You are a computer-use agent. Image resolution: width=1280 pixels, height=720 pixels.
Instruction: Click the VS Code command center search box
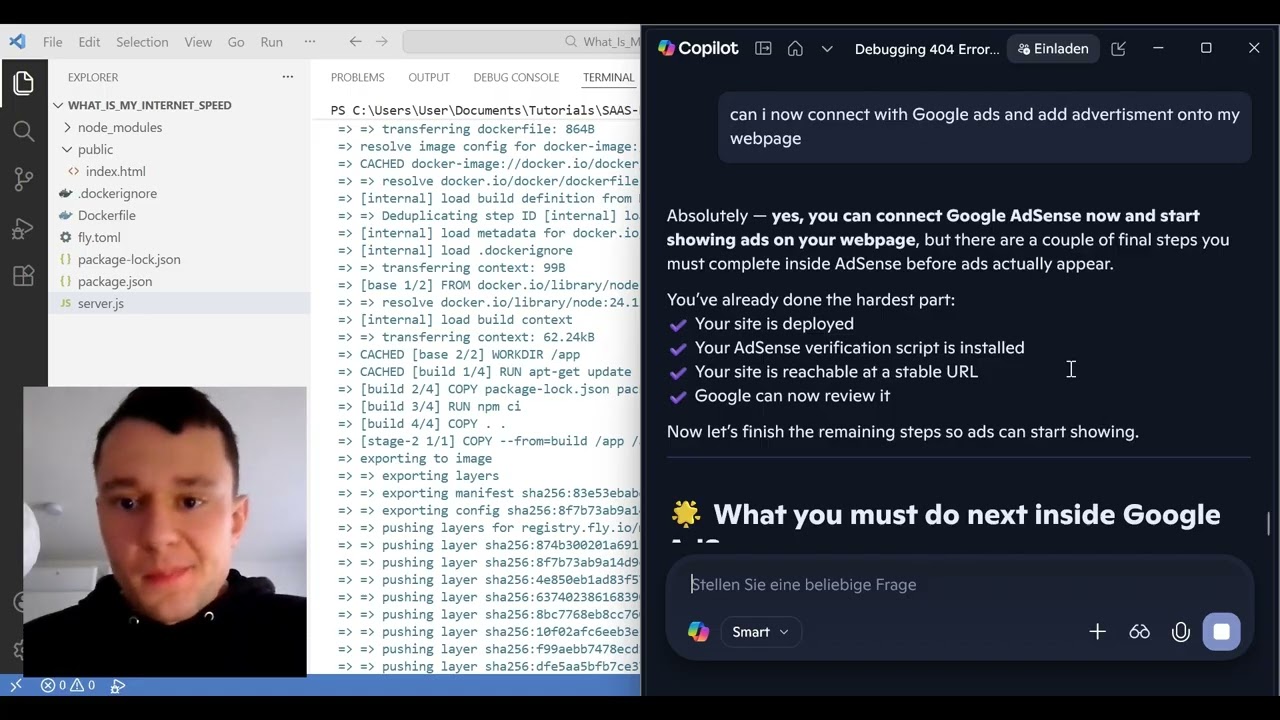pyautogui.click(x=521, y=42)
